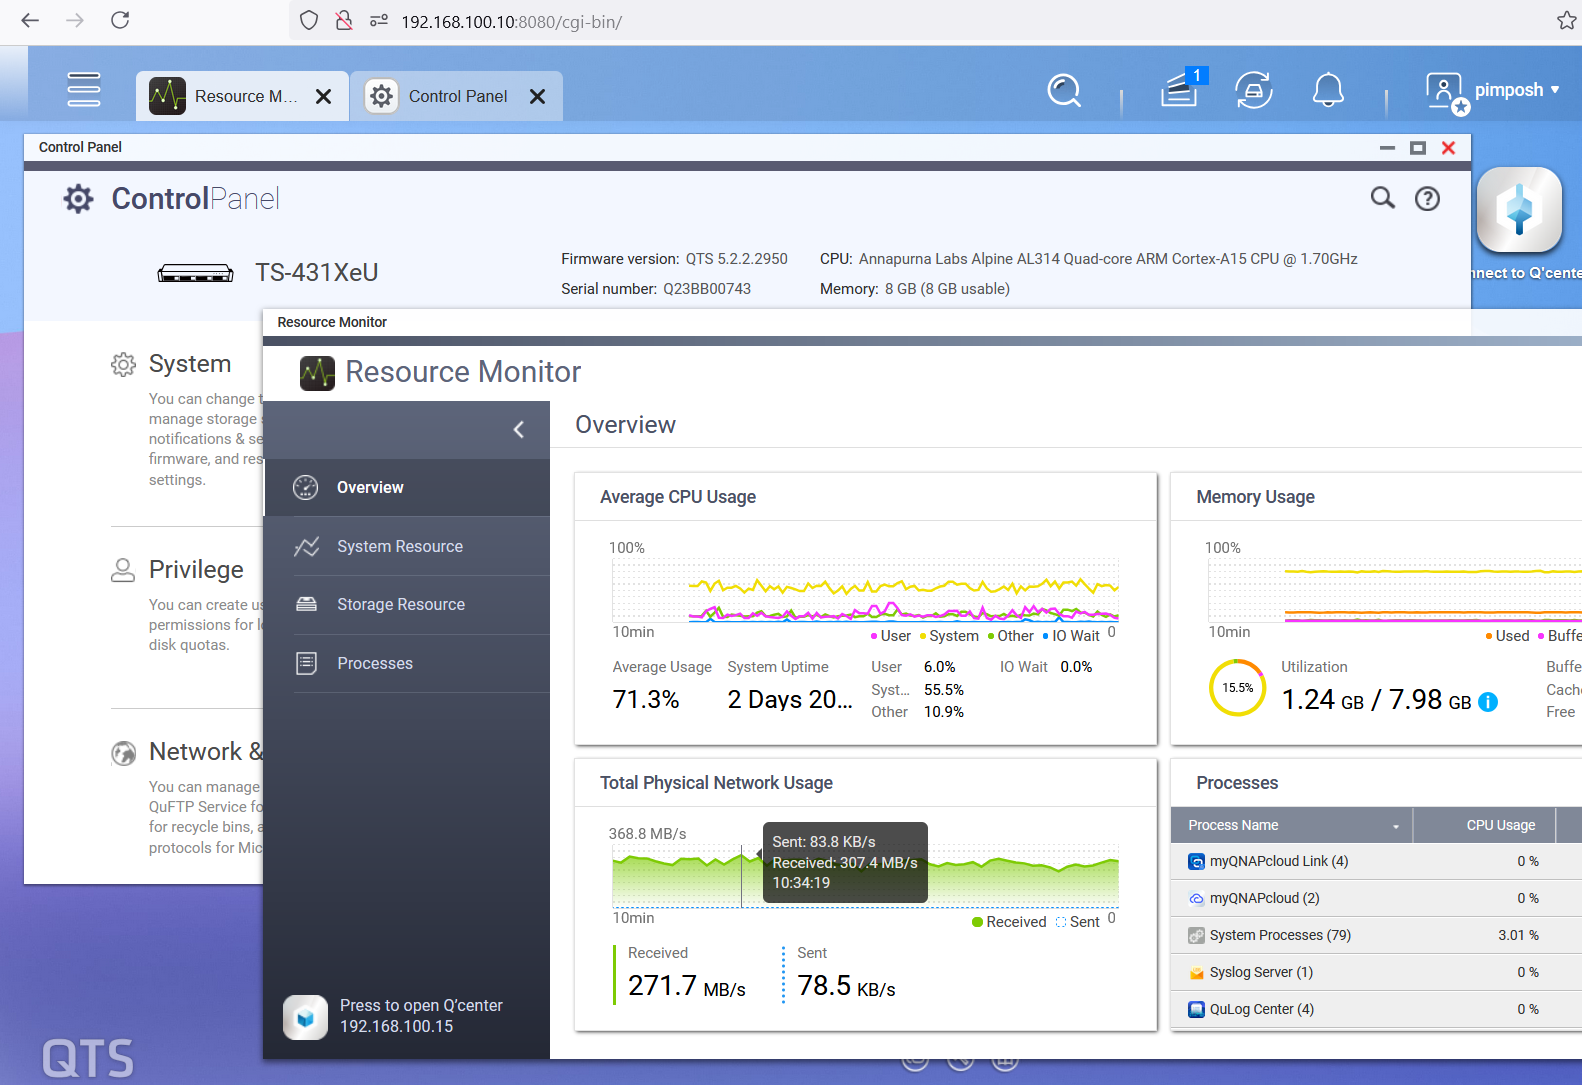
Task: Select Storage Resource in sidebar
Action: point(407,604)
